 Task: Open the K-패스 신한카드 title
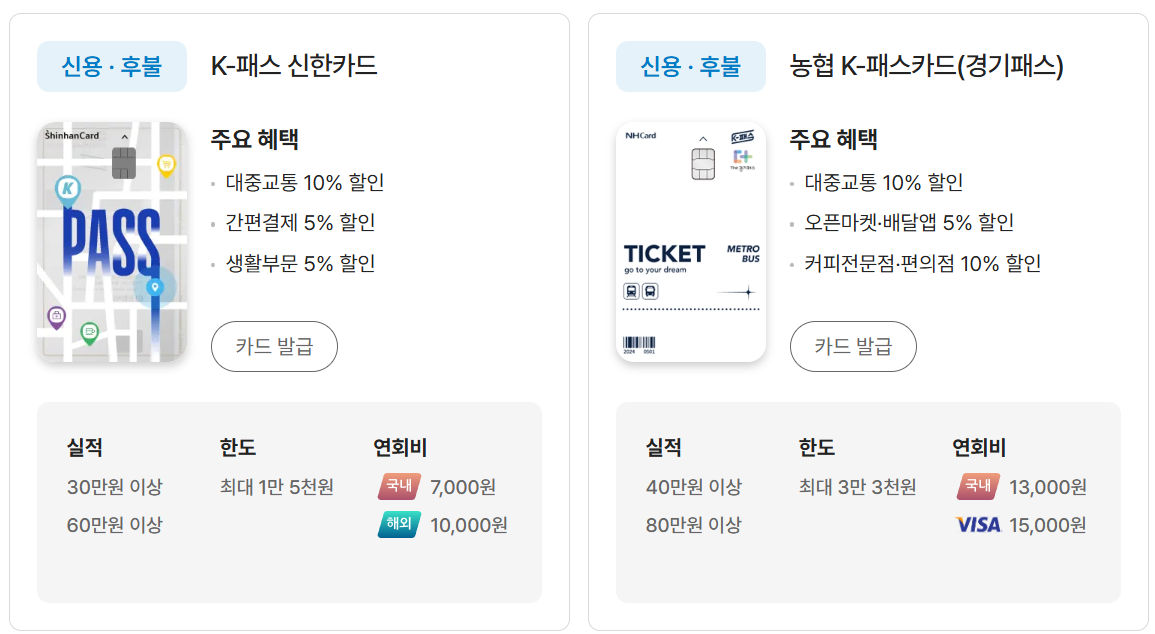(x=294, y=67)
